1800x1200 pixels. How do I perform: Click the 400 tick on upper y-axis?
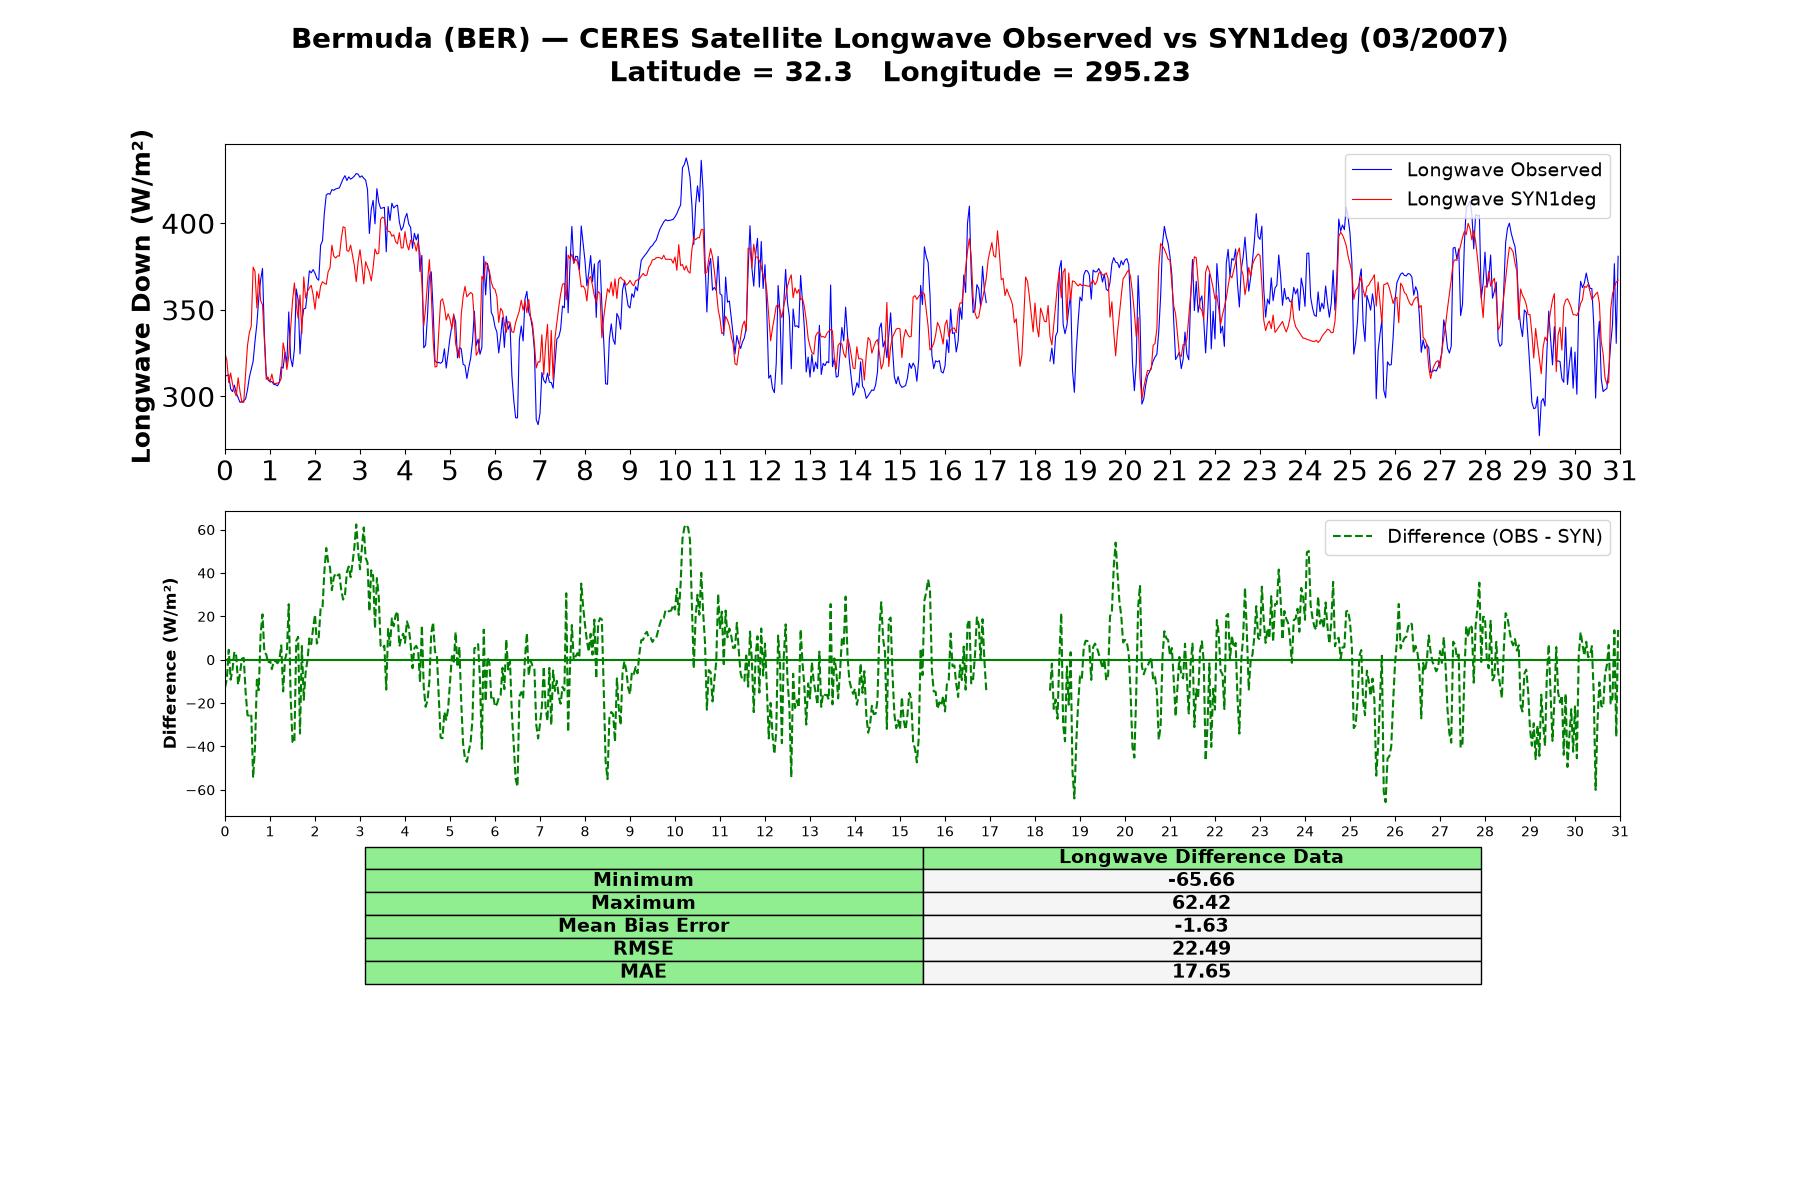(x=188, y=224)
